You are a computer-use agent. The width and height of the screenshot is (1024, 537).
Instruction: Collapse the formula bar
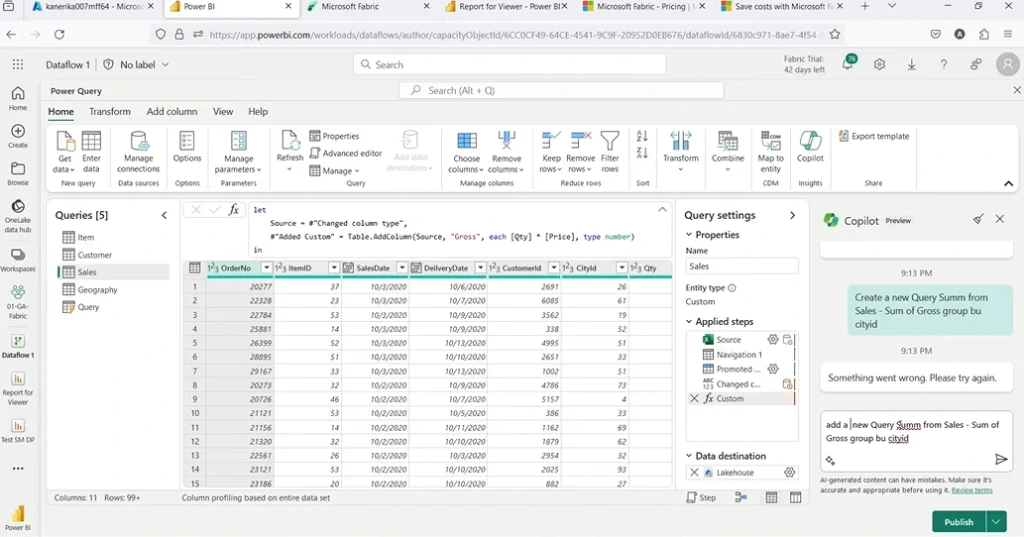click(x=662, y=210)
